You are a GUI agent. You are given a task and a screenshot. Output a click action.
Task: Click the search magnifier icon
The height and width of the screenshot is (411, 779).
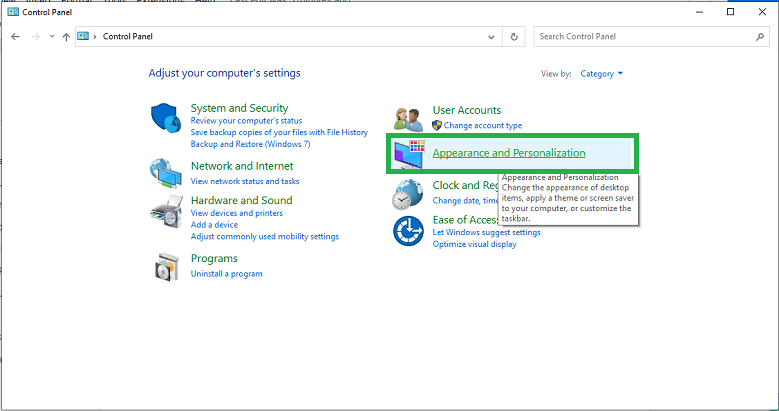760,36
